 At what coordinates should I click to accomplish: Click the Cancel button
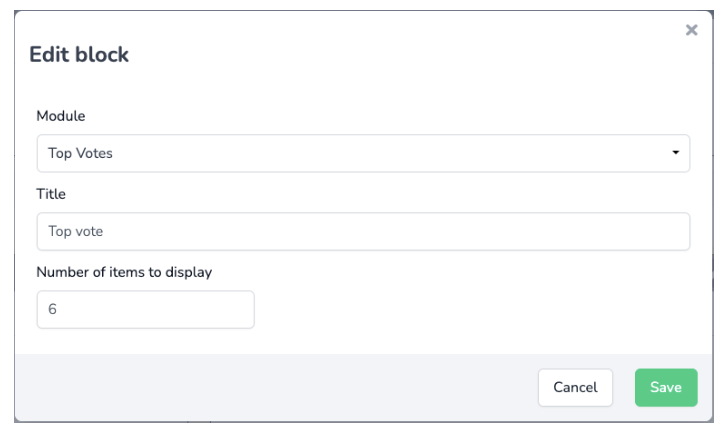[x=575, y=387]
